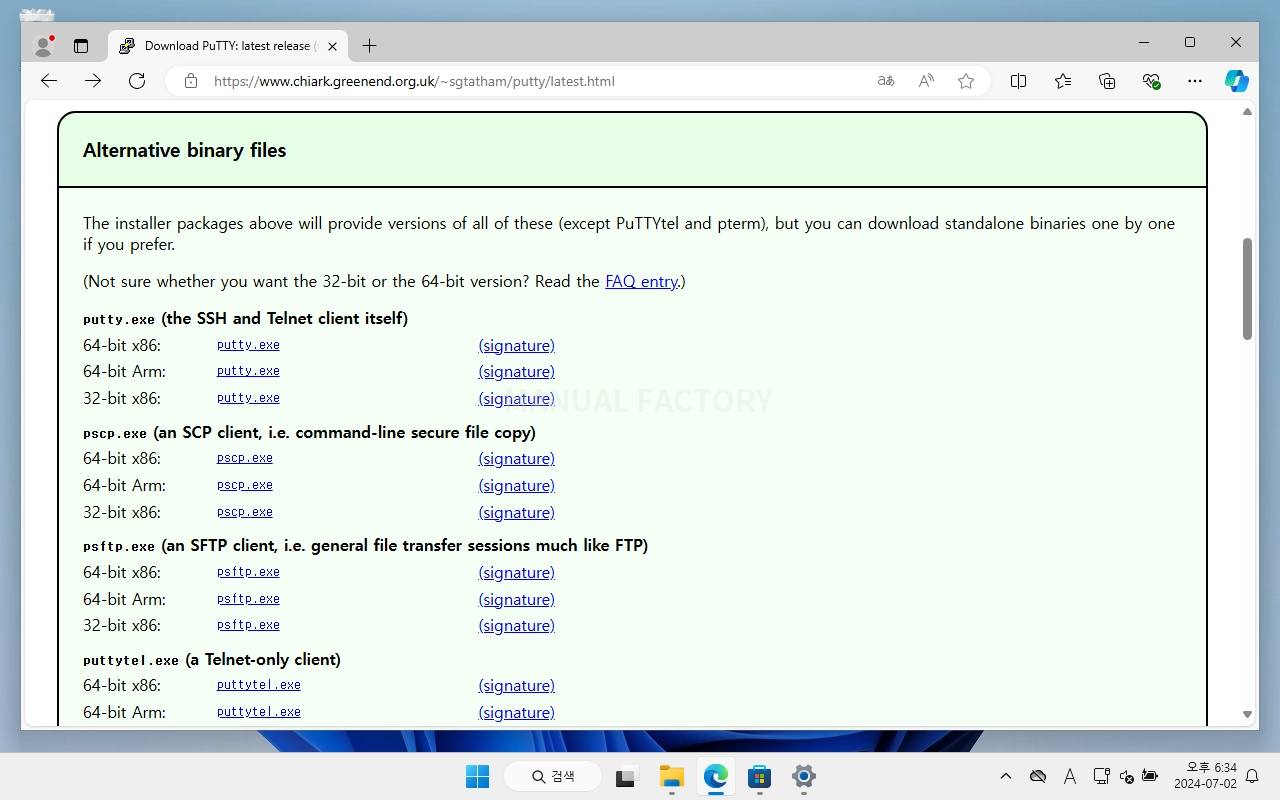Close the Download PuTTY tab
Viewport: 1280px width, 800px height.
click(x=332, y=46)
